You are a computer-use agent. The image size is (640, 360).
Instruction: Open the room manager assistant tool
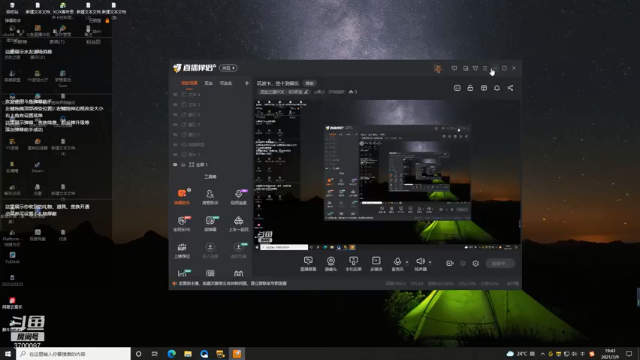(210, 196)
